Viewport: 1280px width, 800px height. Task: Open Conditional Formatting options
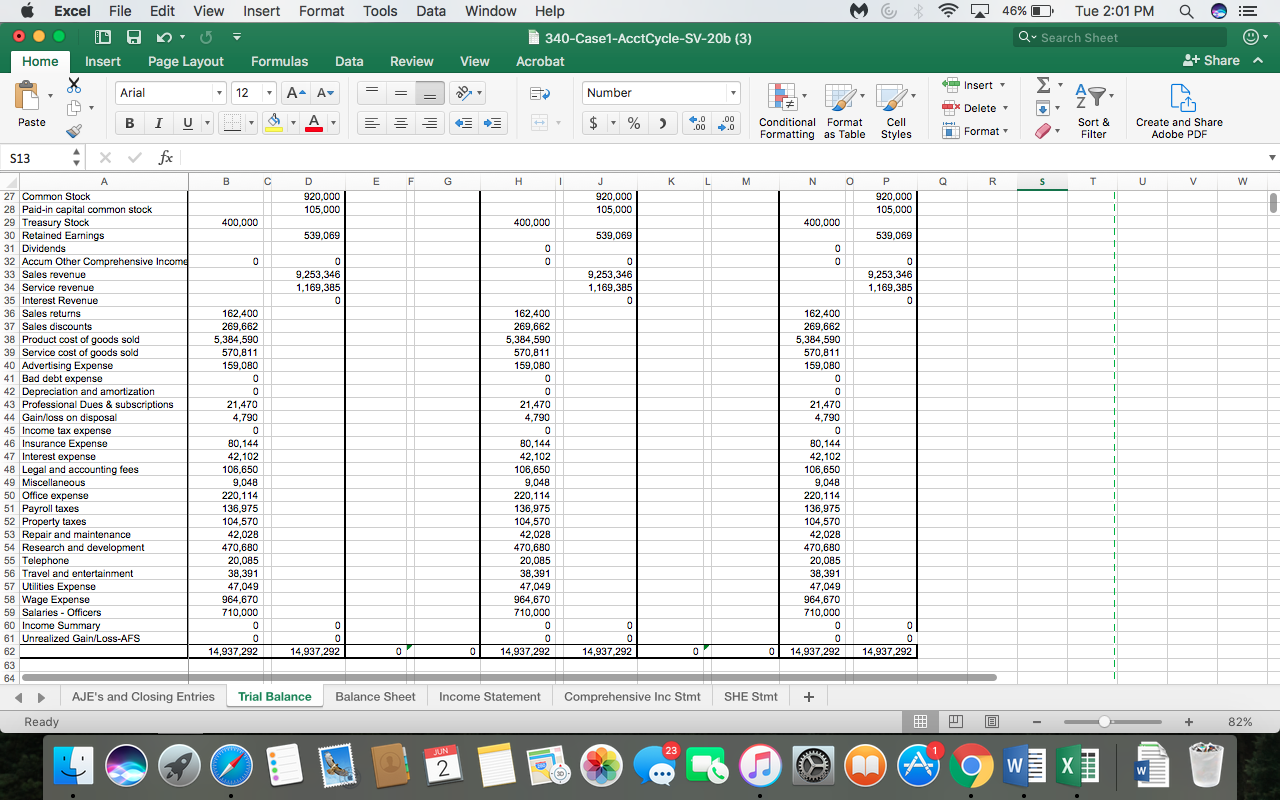pos(787,111)
